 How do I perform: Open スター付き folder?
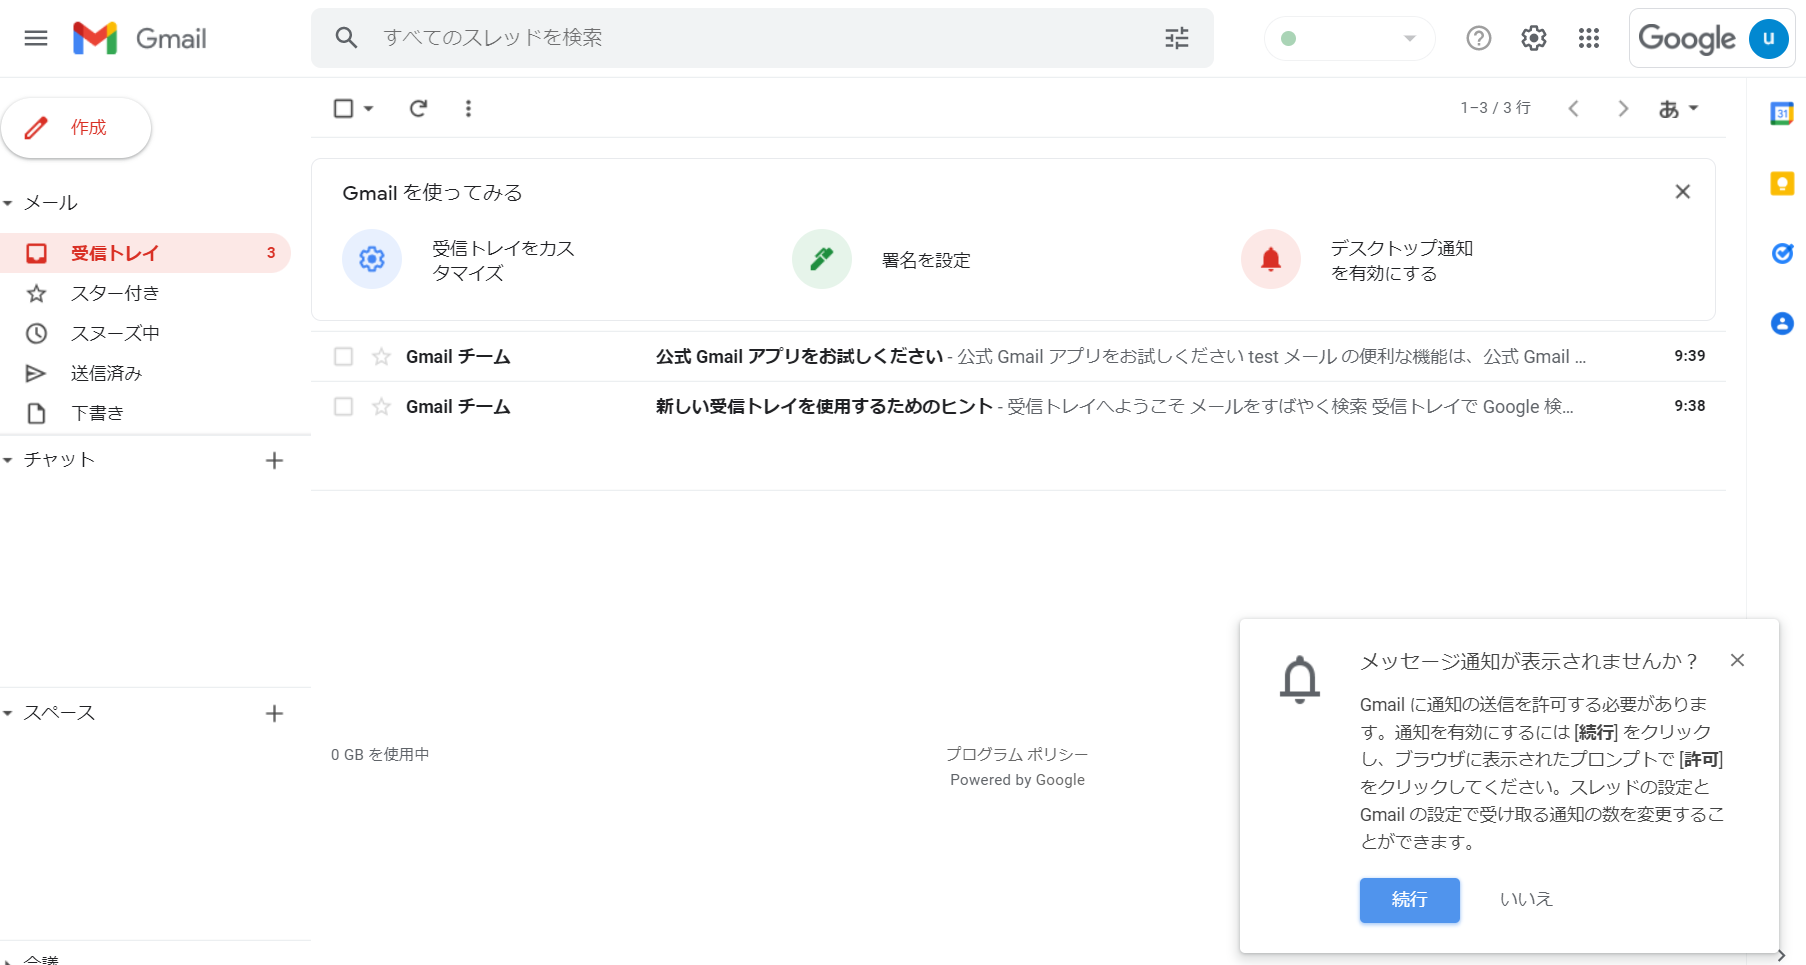pyautogui.click(x=145, y=293)
